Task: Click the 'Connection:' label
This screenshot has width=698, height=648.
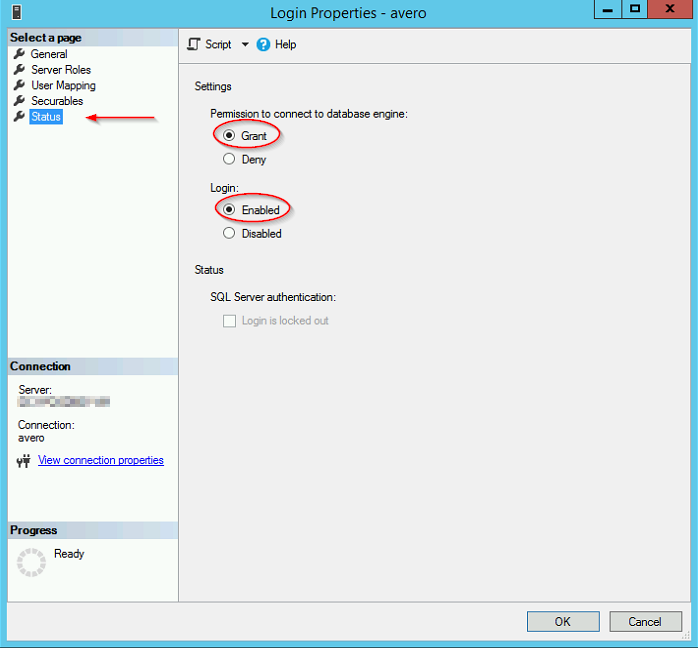Action: click(x=46, y=425)
